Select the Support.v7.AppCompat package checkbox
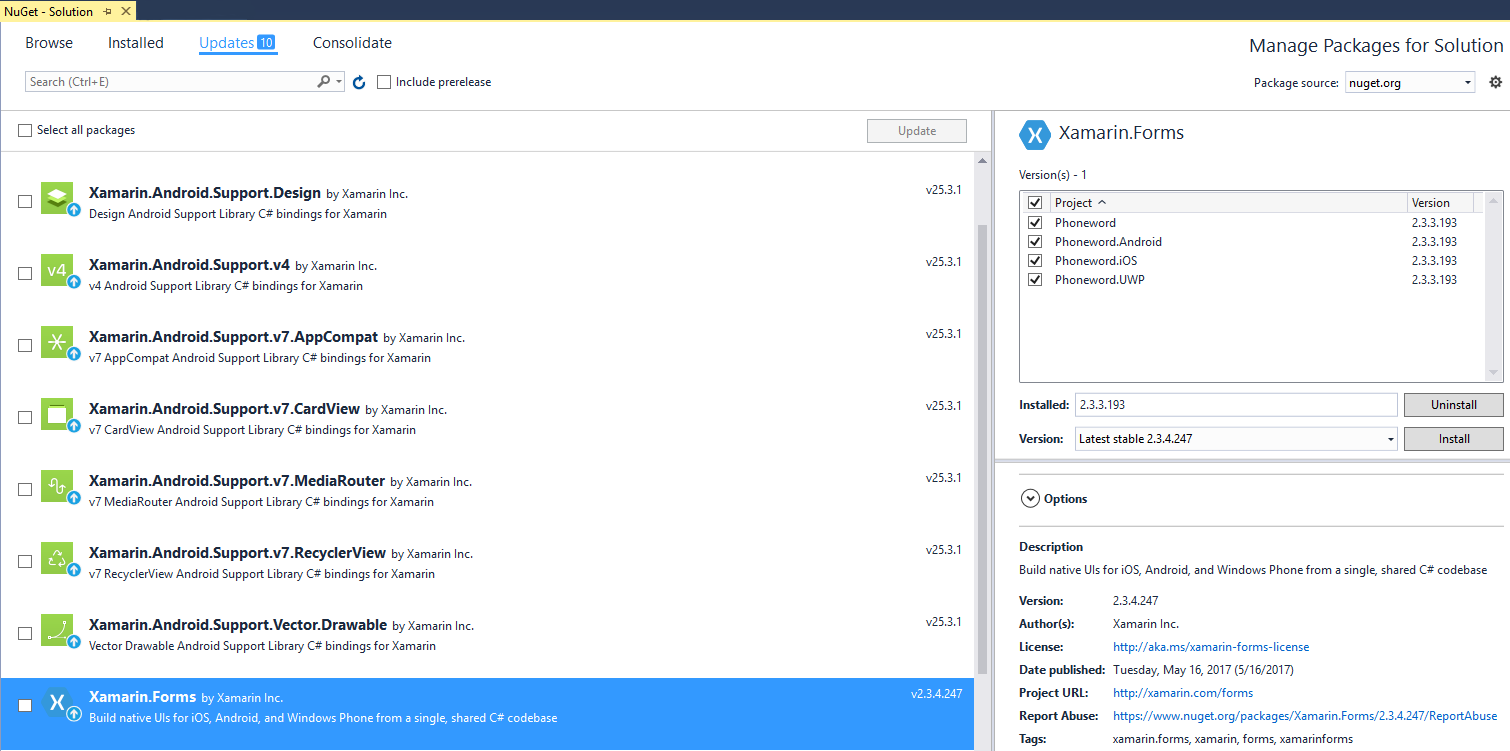 [25, 345]
